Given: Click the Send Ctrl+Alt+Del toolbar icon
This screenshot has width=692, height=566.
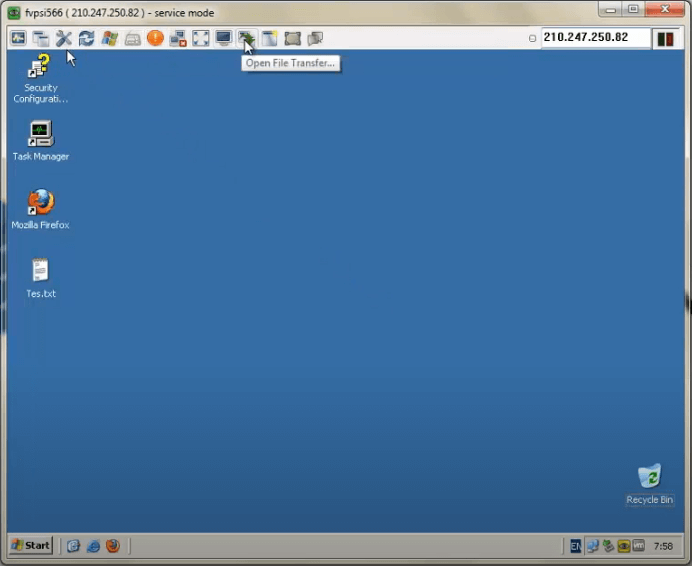Looking at the screenshot, I should 19,38.
